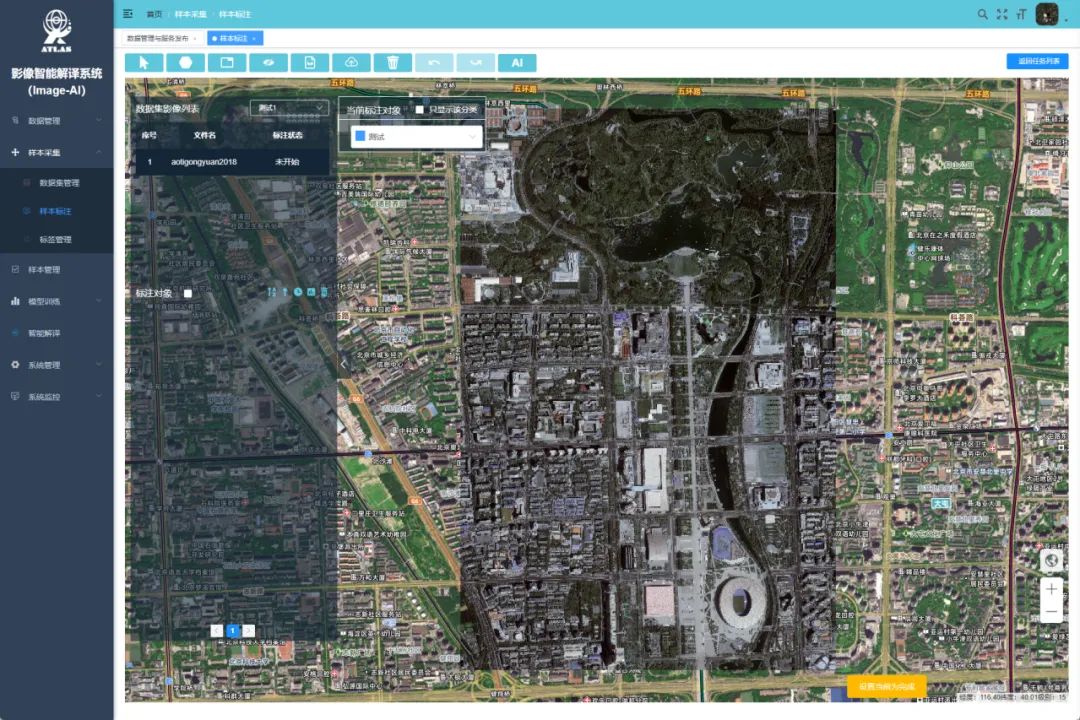Open 数据集管理 in the sidebar
1080x720 pixels.
[59, 183]
